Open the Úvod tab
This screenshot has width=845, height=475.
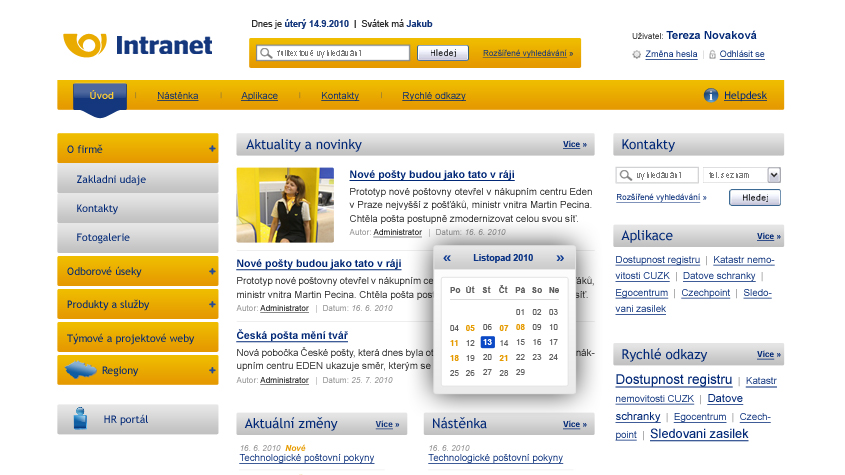[101, 96]
